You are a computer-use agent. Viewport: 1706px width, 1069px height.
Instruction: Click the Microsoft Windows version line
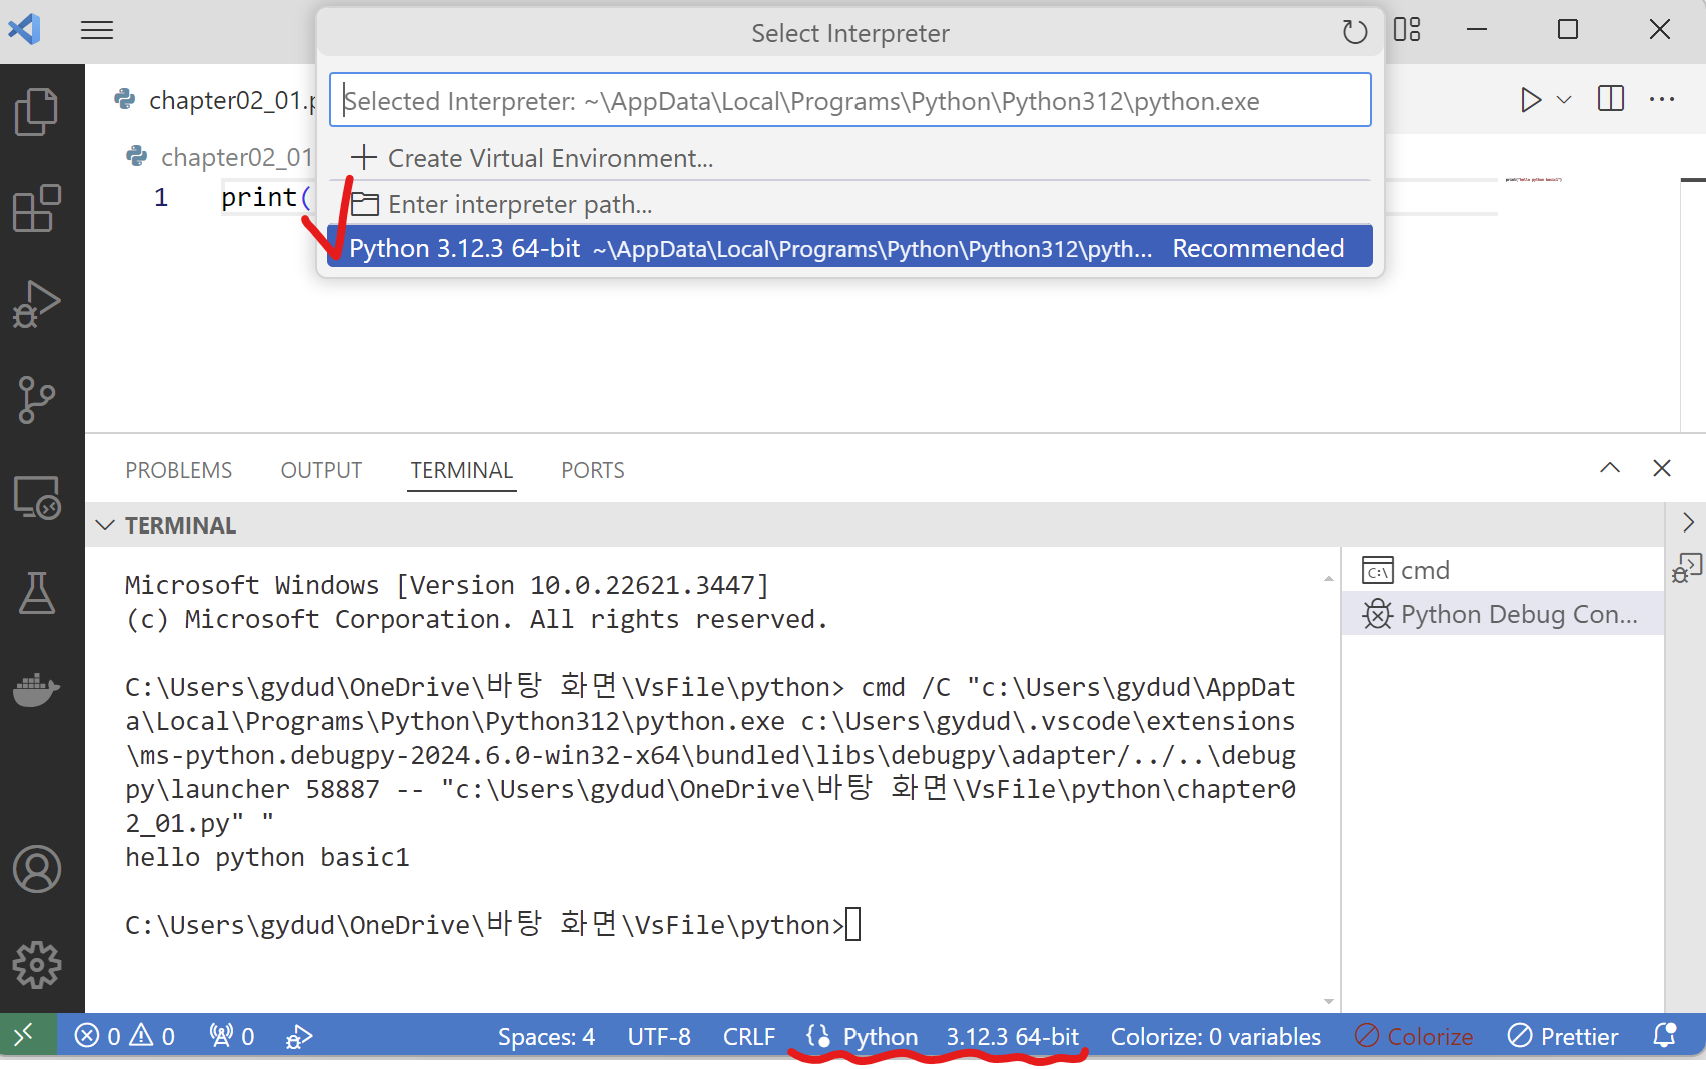(x=447, y=585)
